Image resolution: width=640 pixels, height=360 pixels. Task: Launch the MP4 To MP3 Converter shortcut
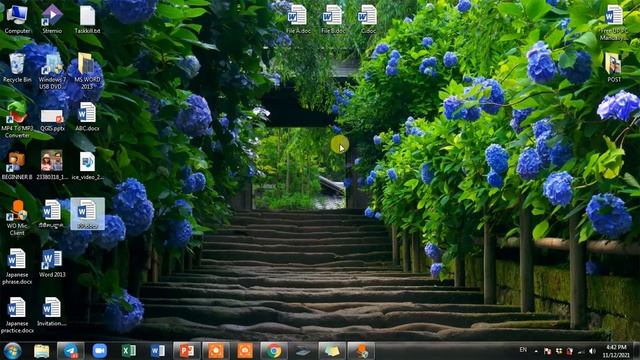pyautogui.click(x=17, y=120)
